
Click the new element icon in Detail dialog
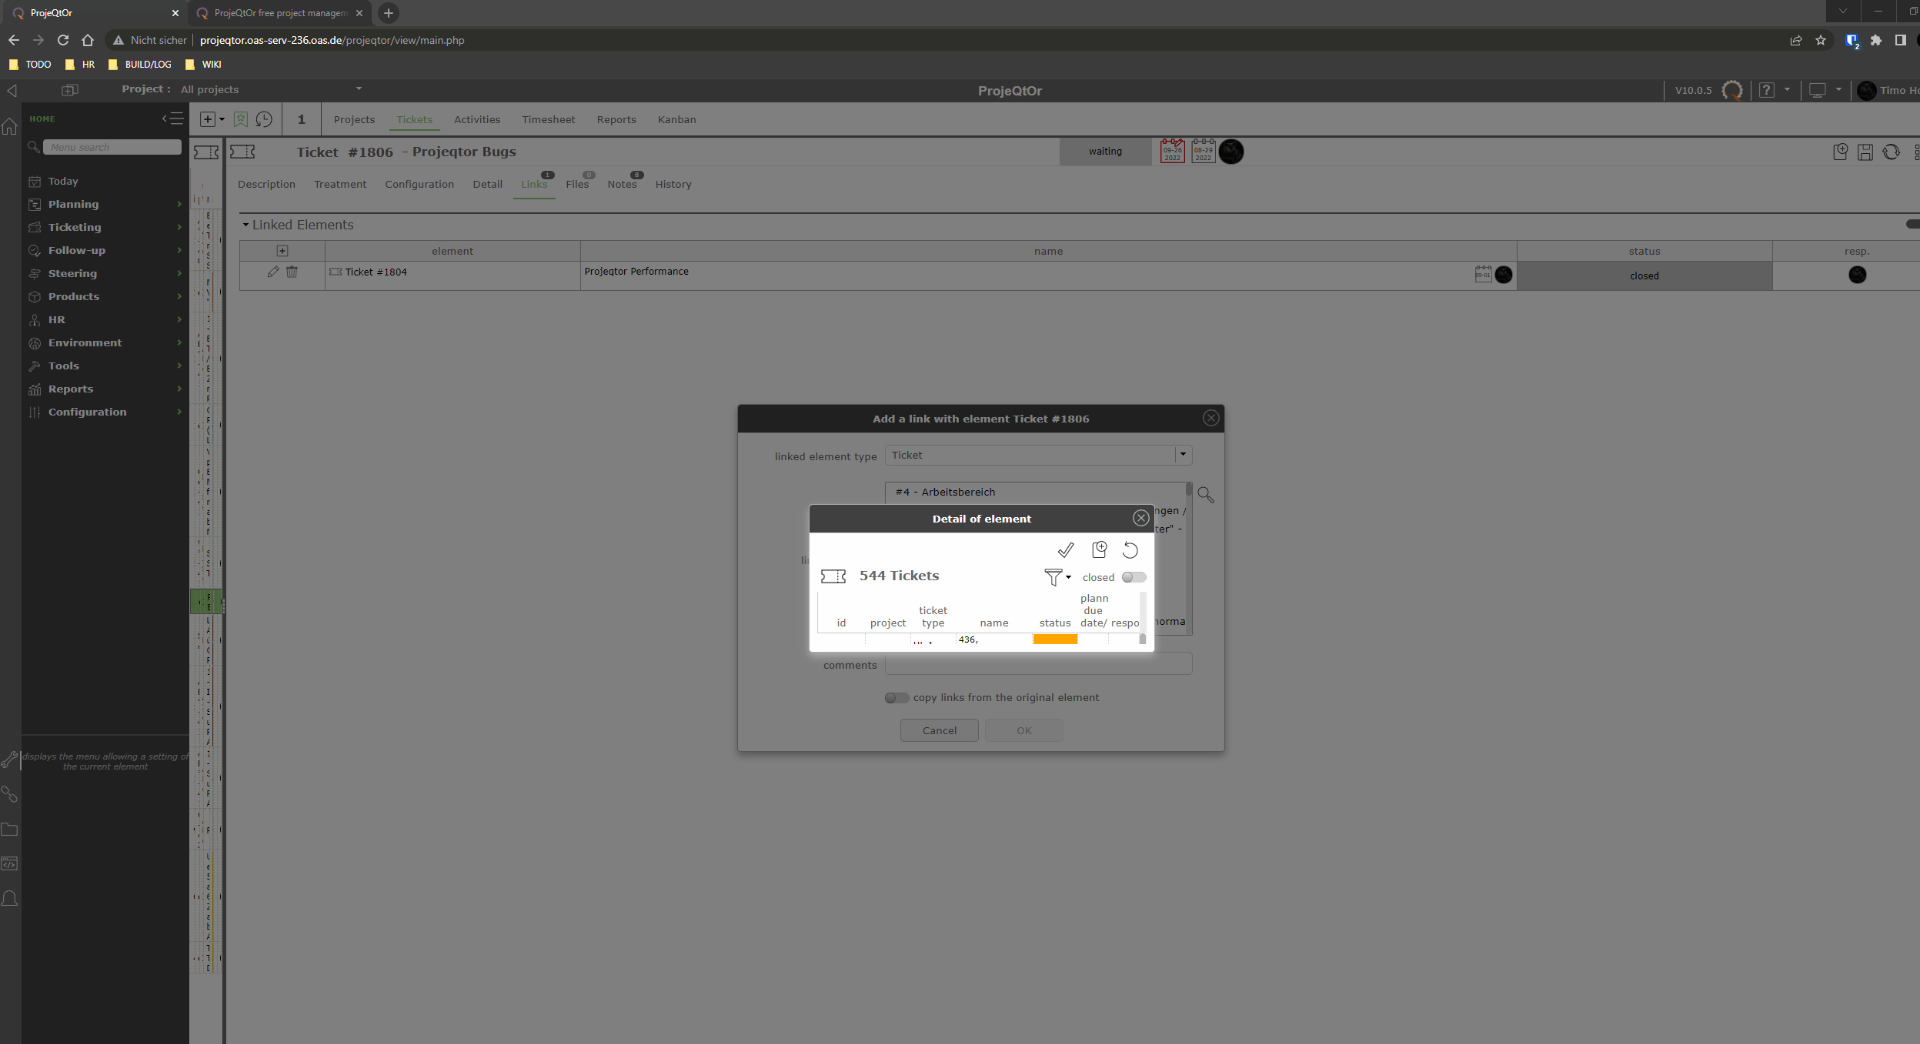1099,550
